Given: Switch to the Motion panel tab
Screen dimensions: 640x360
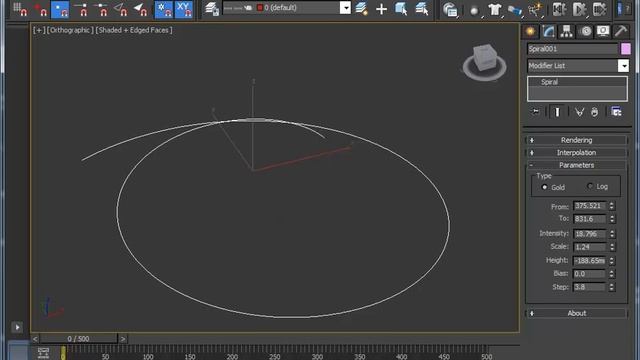Looking at the screenshot, I should (585, 31).
